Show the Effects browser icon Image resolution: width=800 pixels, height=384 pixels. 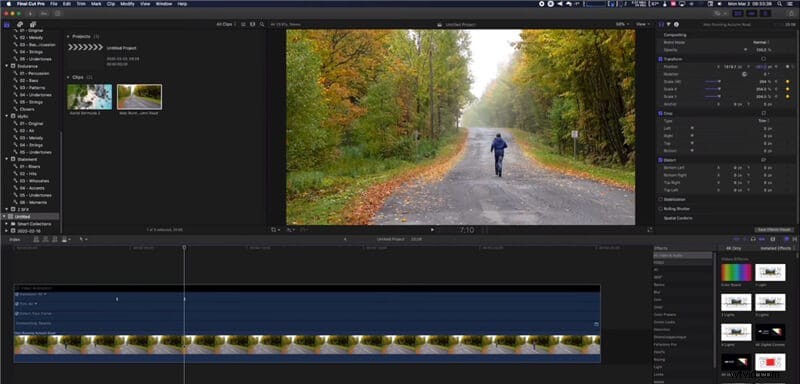pyautogui.click(x=786, y=239)
